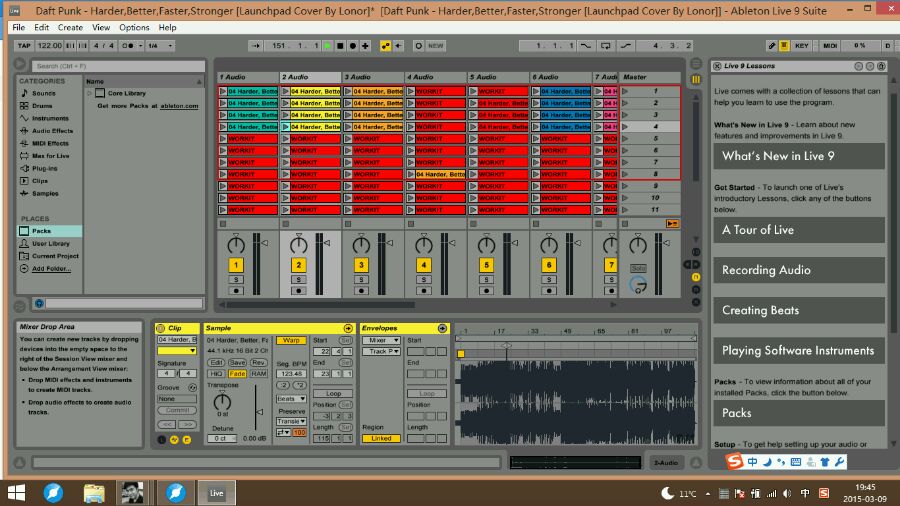
Task: Click the Drums category icon
Action: coord(24,106)
